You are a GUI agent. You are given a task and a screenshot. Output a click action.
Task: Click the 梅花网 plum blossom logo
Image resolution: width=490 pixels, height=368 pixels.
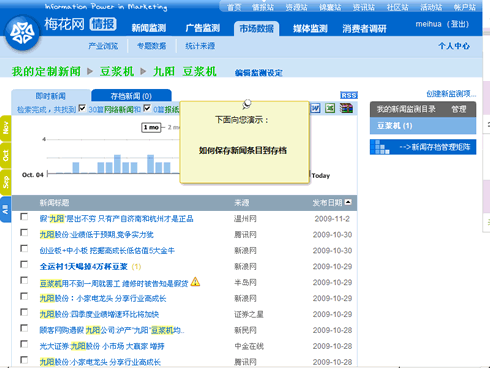click(x=22, y=34)
